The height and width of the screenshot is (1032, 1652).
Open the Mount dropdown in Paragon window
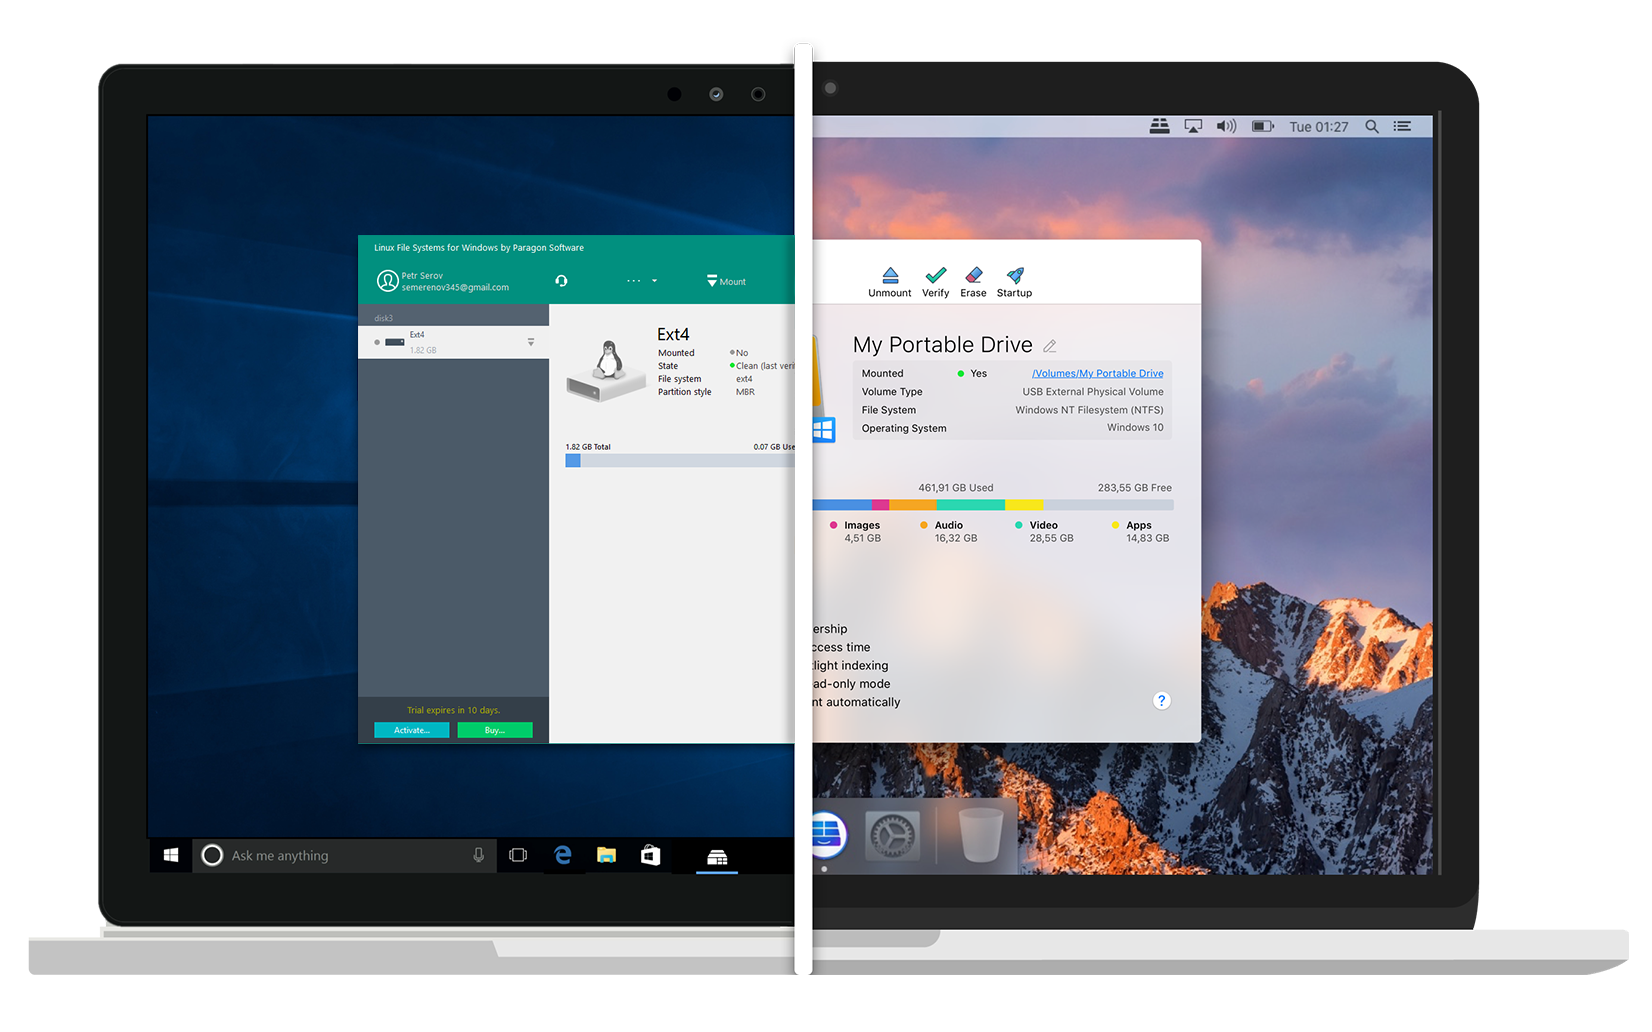(724, 281)
